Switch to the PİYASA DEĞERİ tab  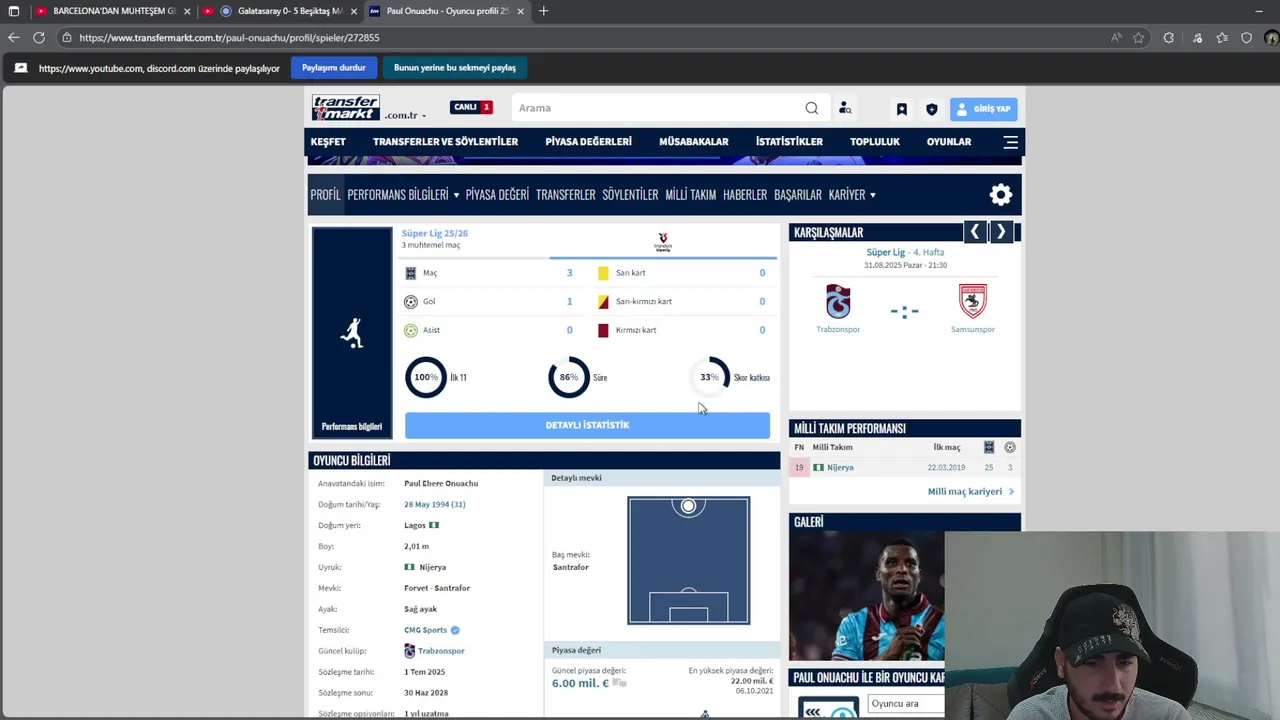497,195
